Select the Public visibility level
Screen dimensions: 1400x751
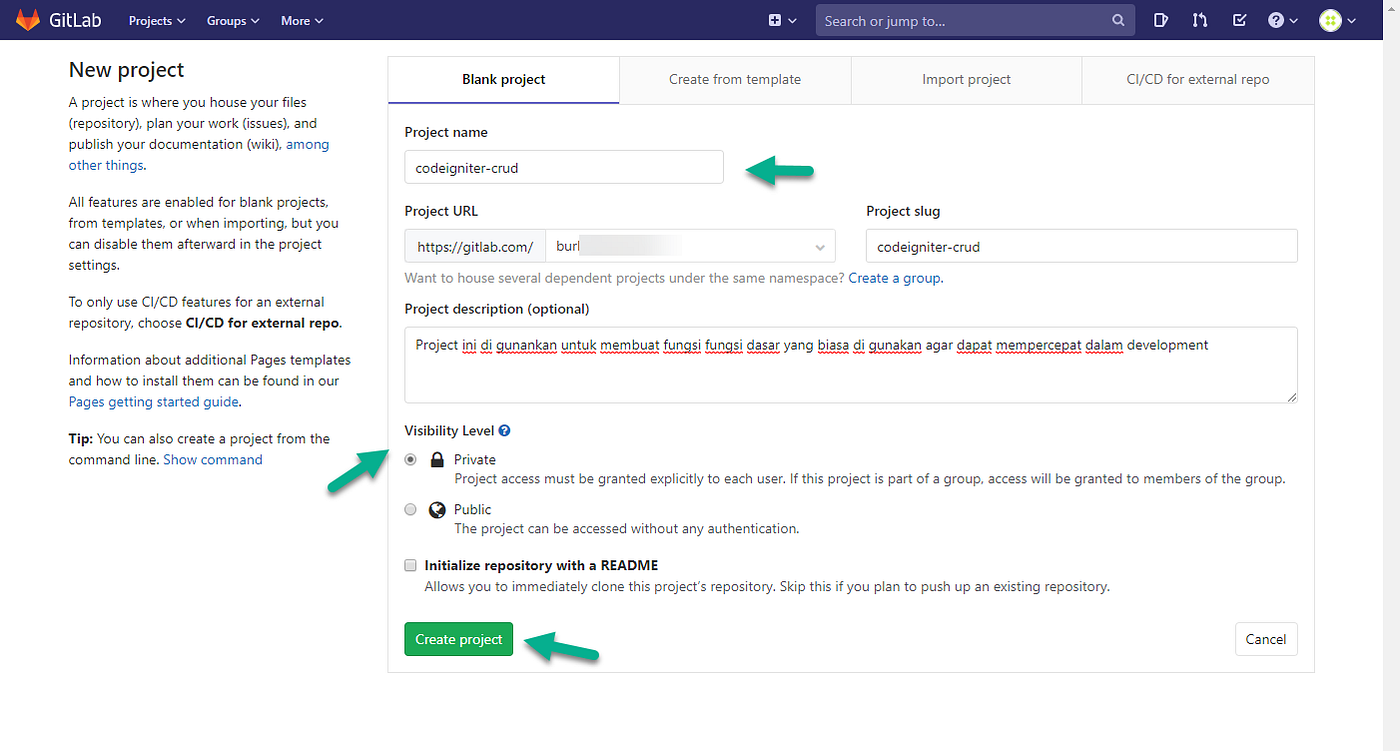[x=410, y=509]
